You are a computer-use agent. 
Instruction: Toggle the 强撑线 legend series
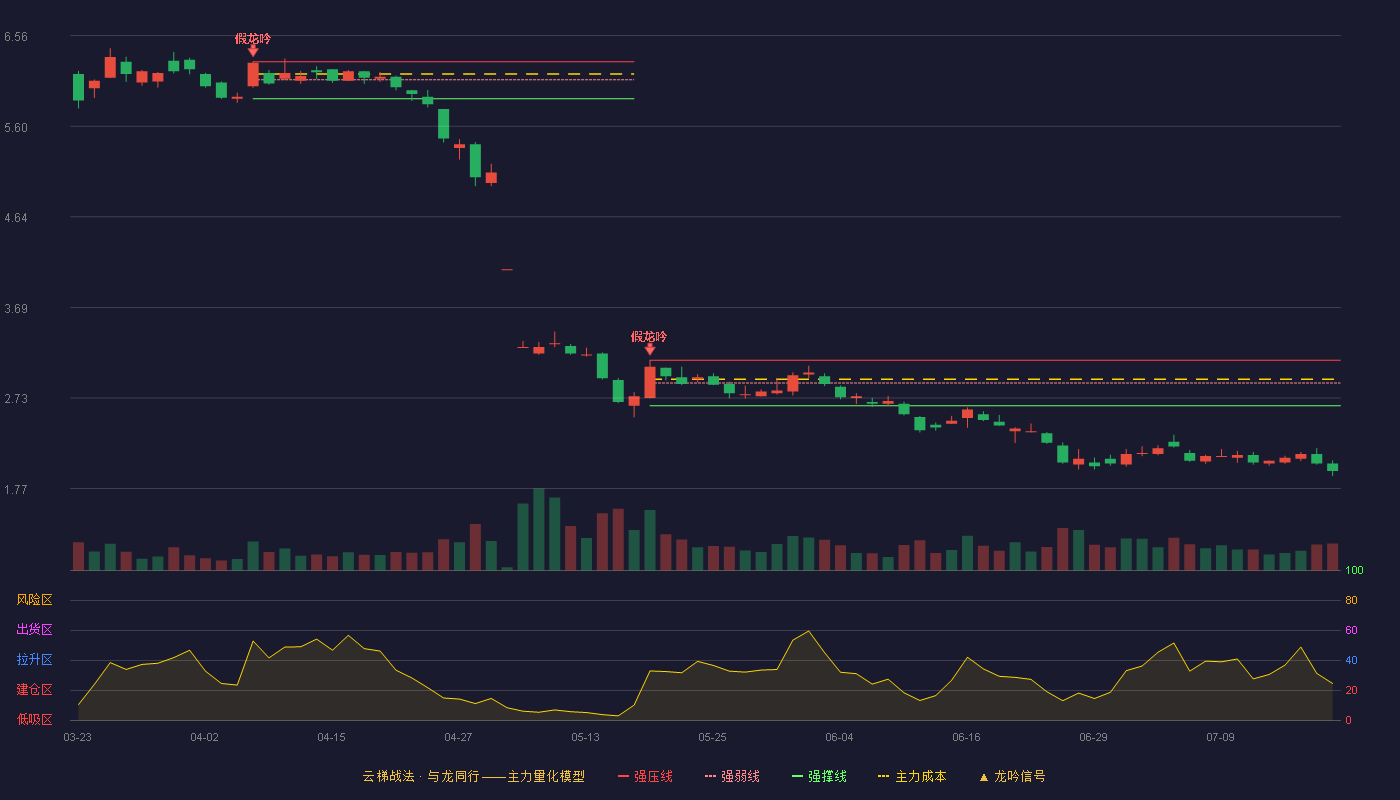pyautogui.click(x=819, y=776)
